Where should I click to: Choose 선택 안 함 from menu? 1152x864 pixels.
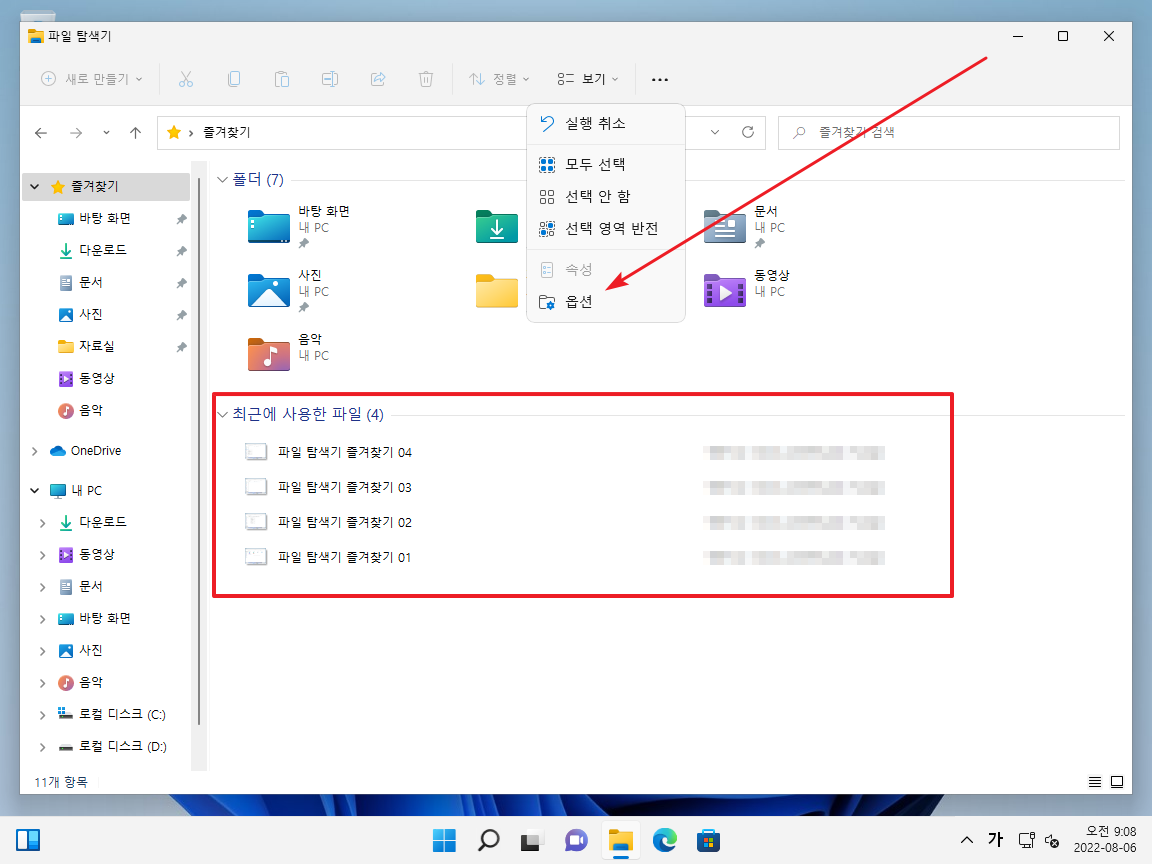click(606, 197)
